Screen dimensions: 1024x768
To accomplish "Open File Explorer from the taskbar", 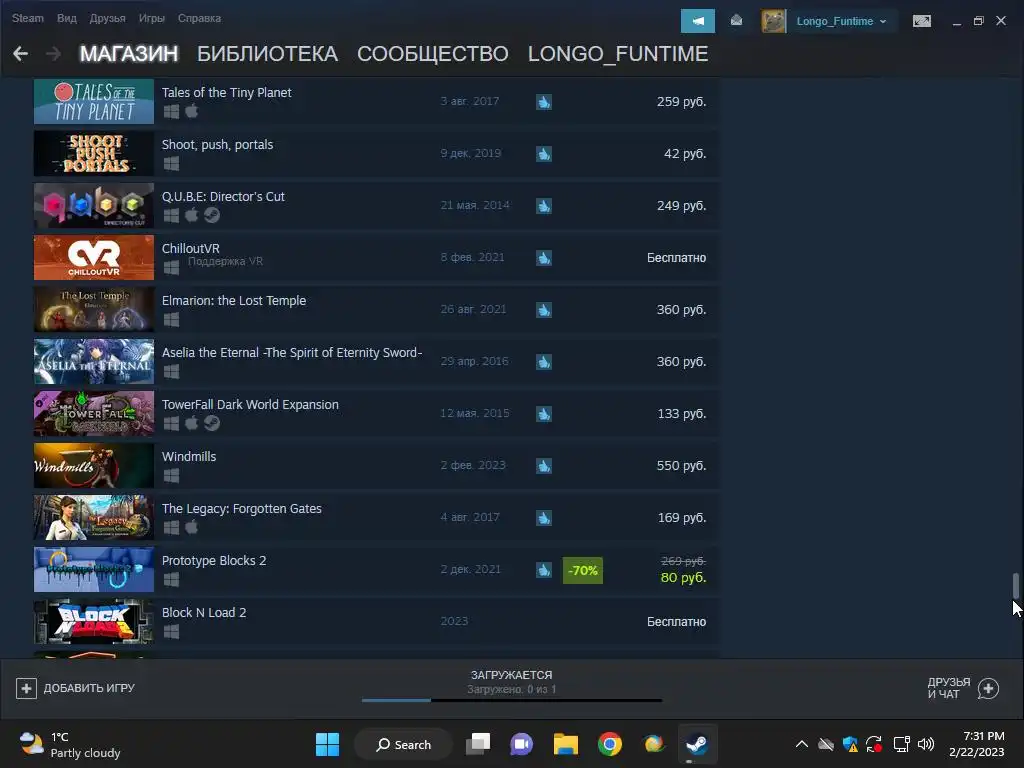I will pos(566,744).
